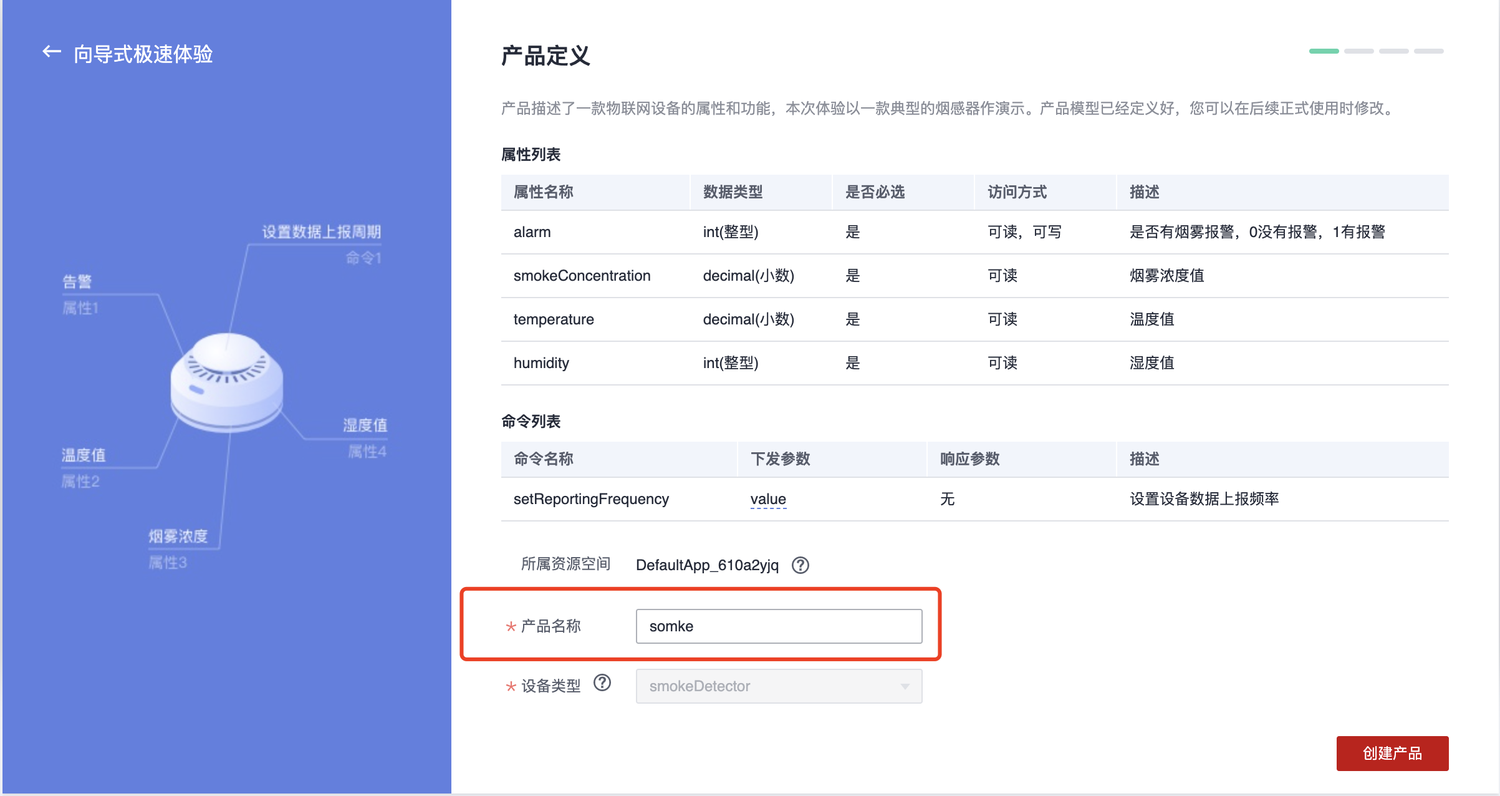Click 可读 access mode in humidity row

(x=1002, y=363)
